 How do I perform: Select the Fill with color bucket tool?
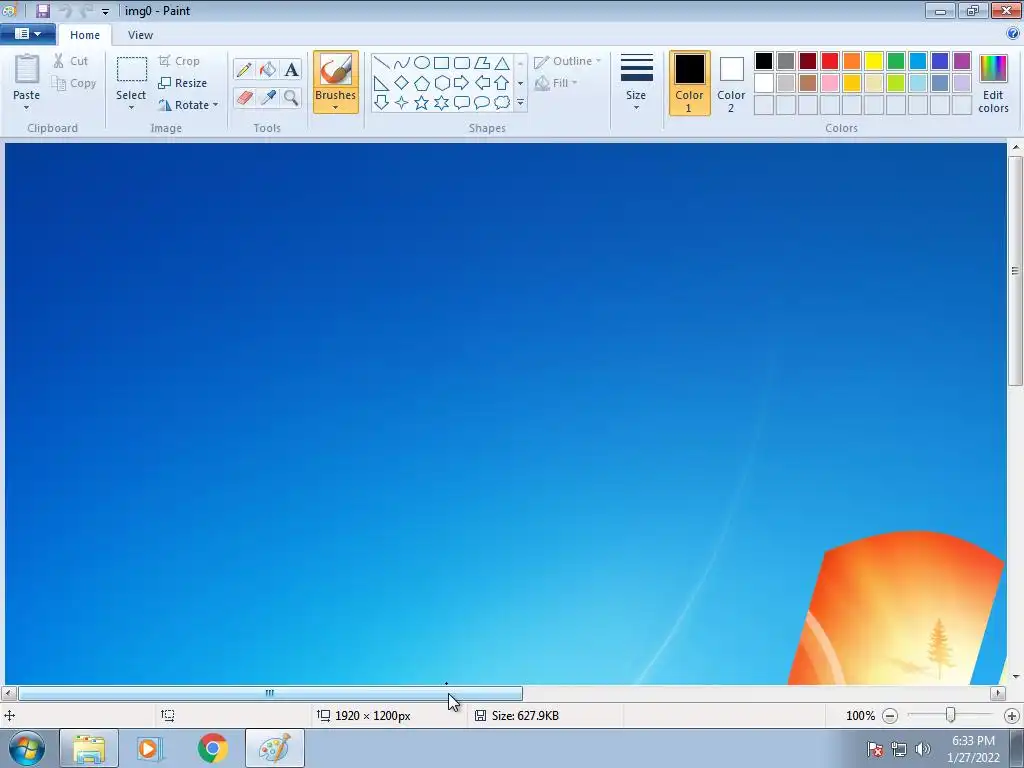click(268, 69)
